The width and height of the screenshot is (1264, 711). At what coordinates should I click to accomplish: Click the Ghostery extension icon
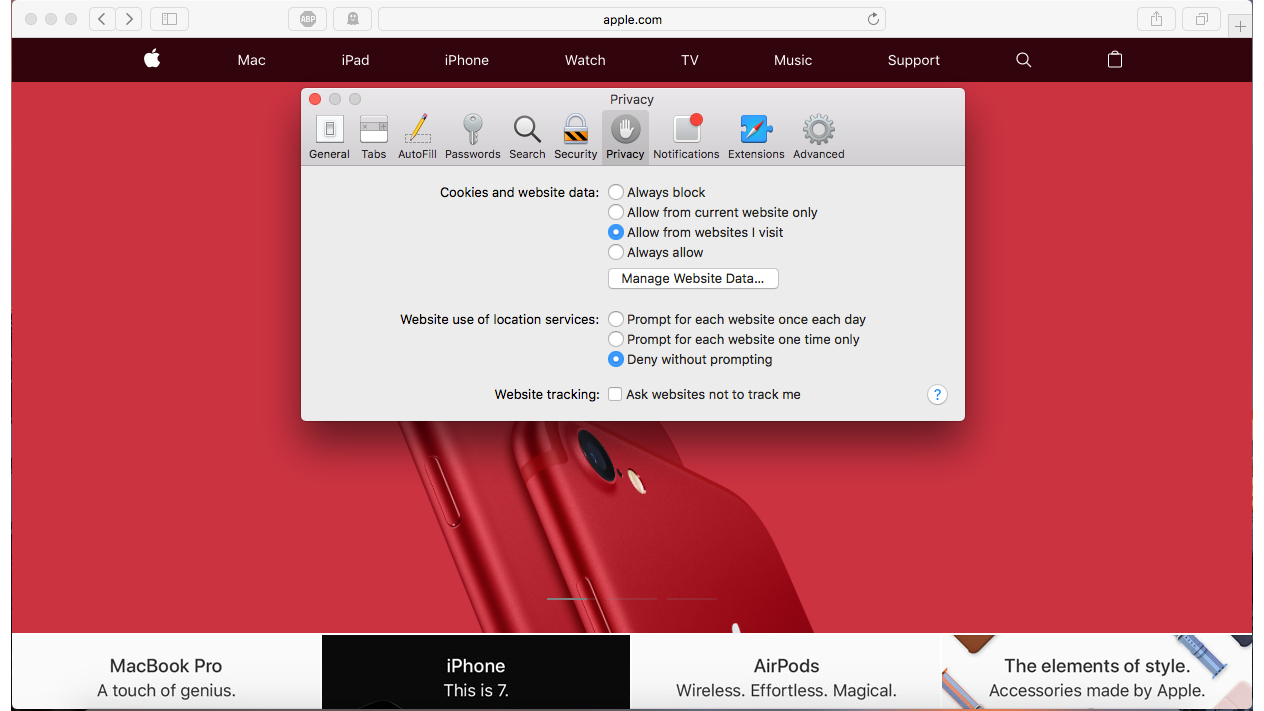[x=353, y=19]
